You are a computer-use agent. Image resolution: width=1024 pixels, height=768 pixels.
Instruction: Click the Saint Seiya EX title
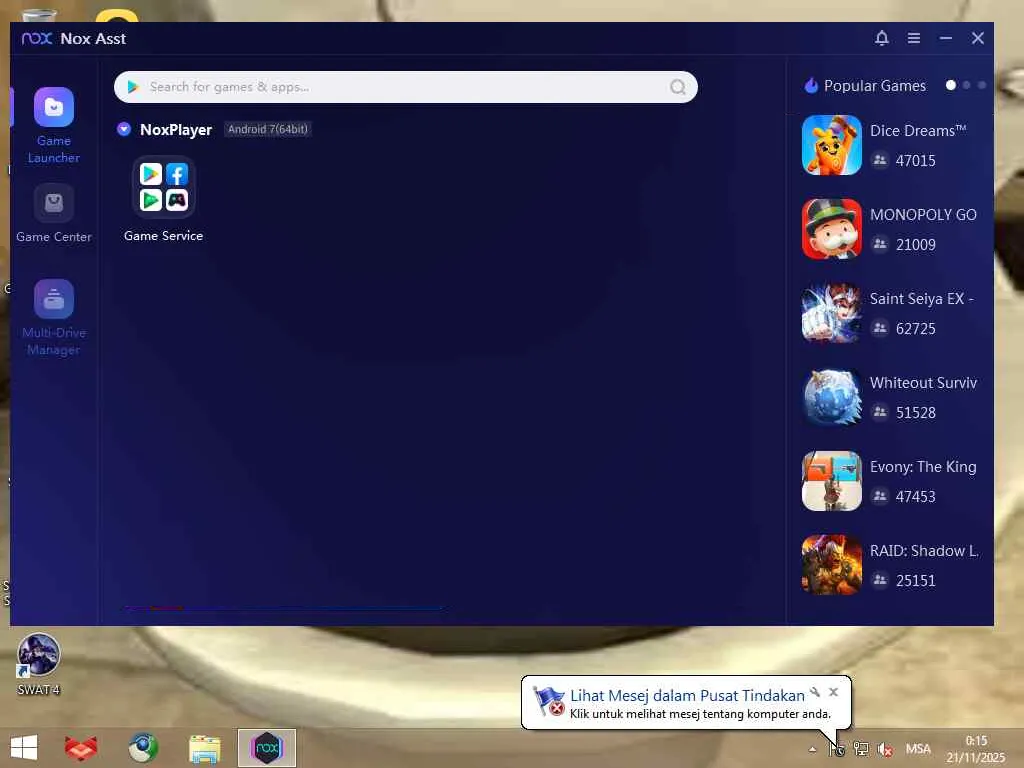[x=921, y=298]
